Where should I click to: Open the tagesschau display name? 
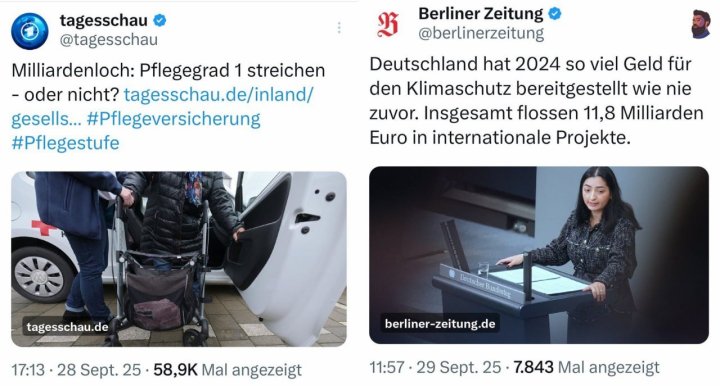(x=104, y=20)
